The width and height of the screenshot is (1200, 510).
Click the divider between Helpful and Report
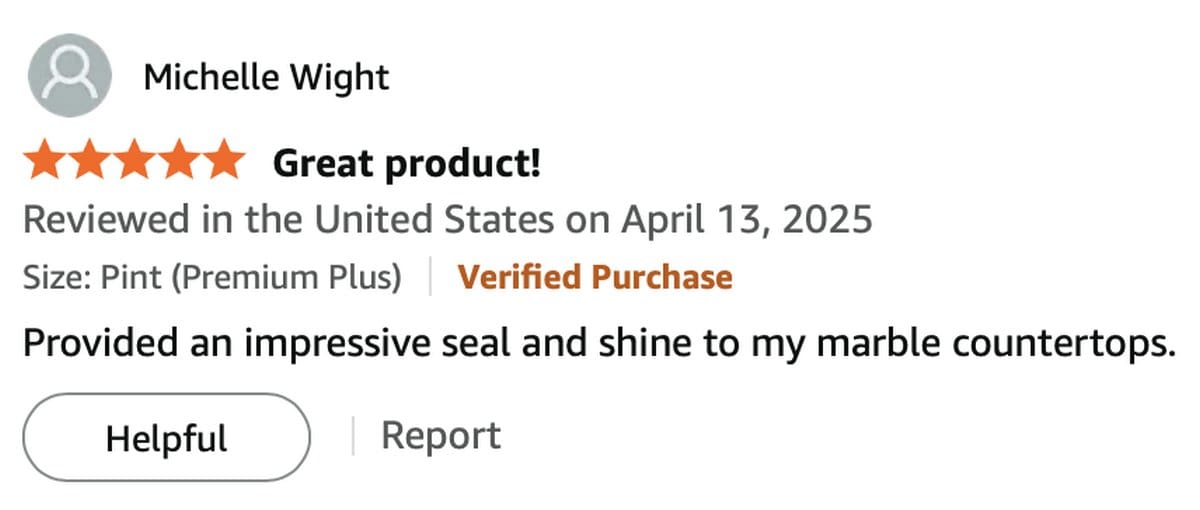point(352,437)
